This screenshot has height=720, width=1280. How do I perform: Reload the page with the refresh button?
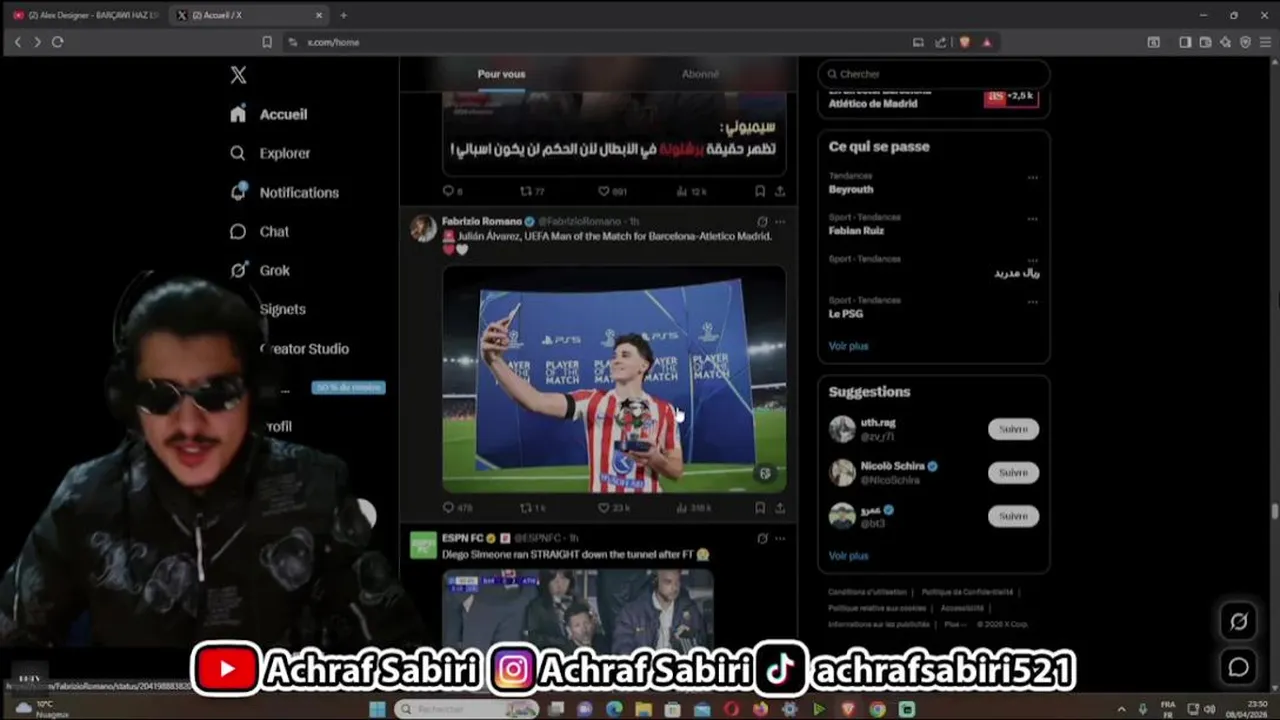[x=57, y=42]
